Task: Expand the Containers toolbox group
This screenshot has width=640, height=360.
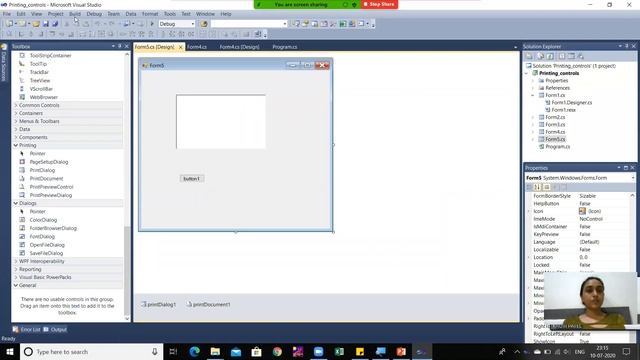Action: coord(31,113)
